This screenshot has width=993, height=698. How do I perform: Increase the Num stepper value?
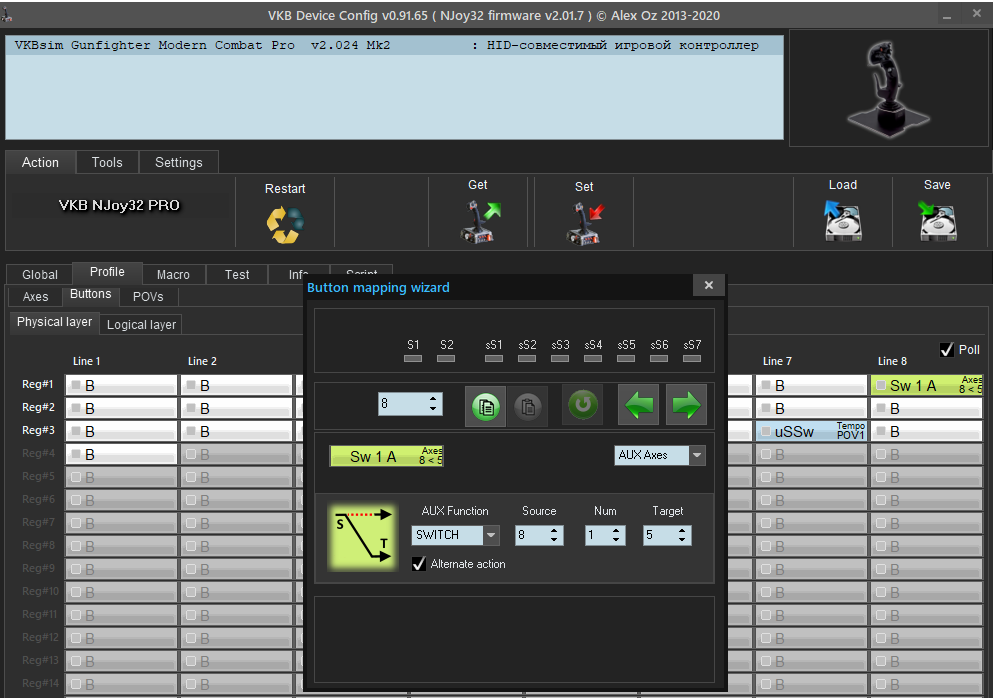[616, 531]
